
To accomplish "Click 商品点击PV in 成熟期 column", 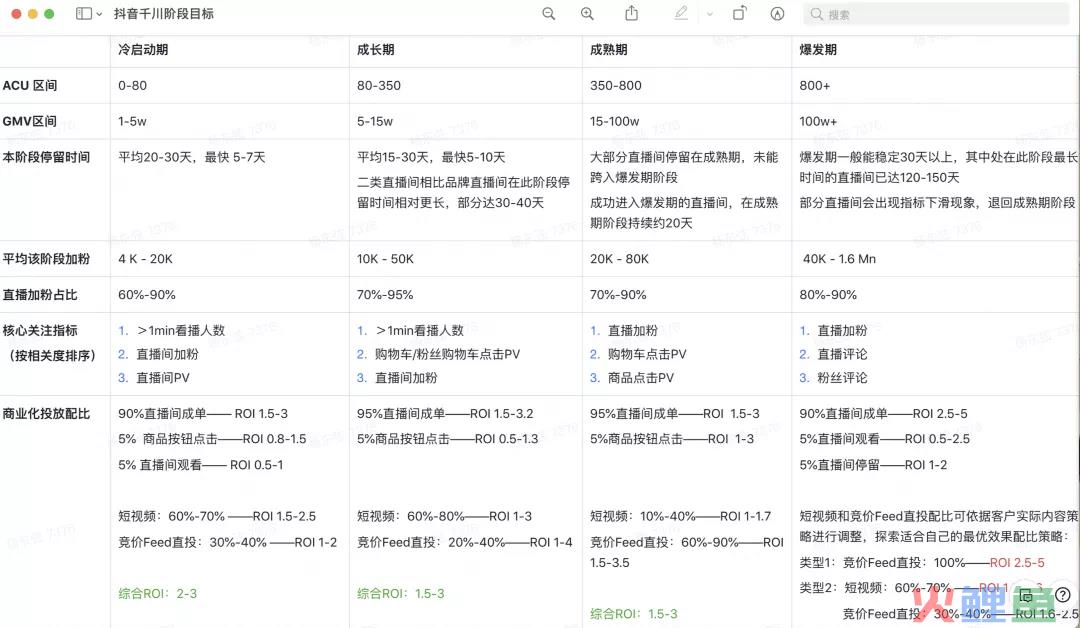I will coord(641,377).
